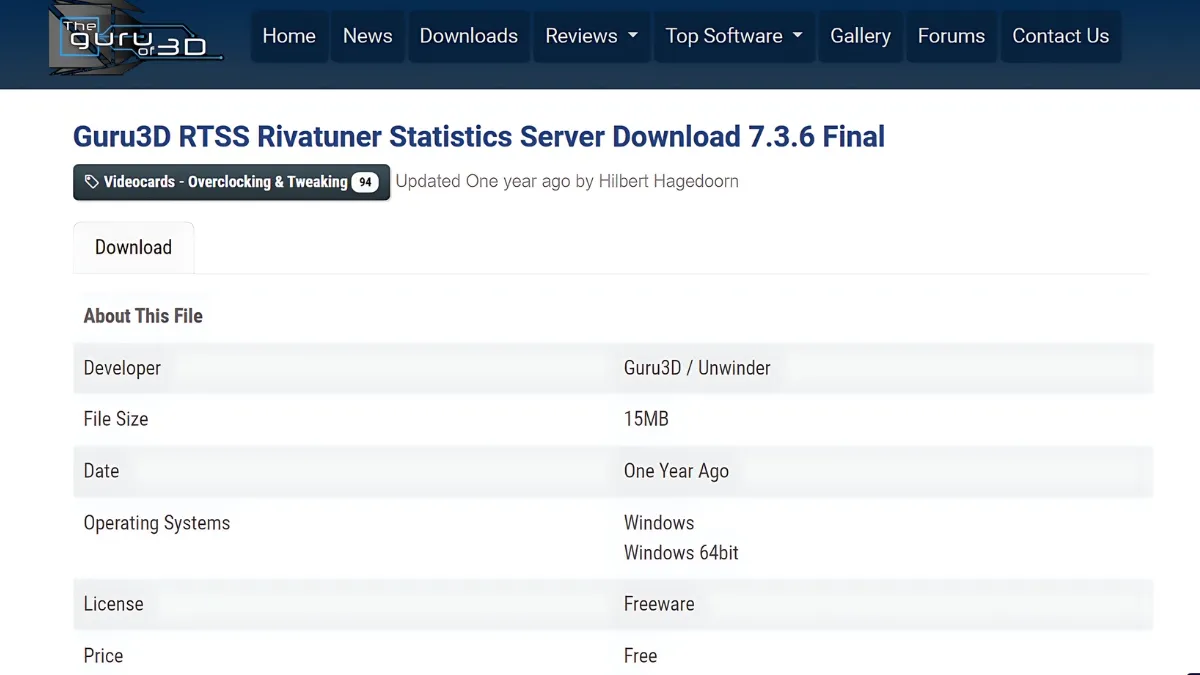Click the Freeware license entry

[659, 604]
